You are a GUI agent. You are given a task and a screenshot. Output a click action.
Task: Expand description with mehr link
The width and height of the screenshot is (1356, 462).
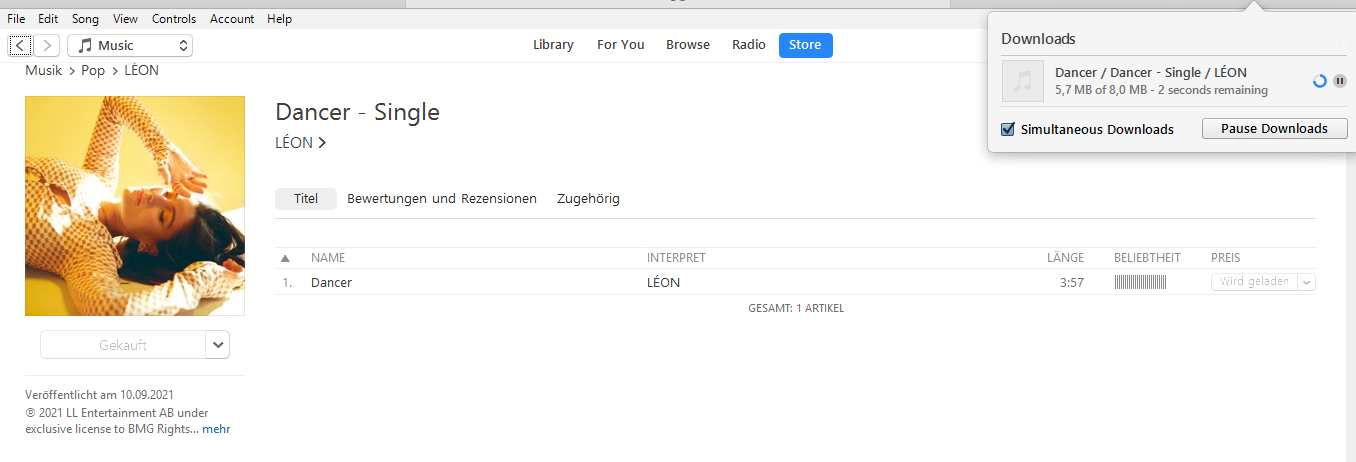(216, 429)
